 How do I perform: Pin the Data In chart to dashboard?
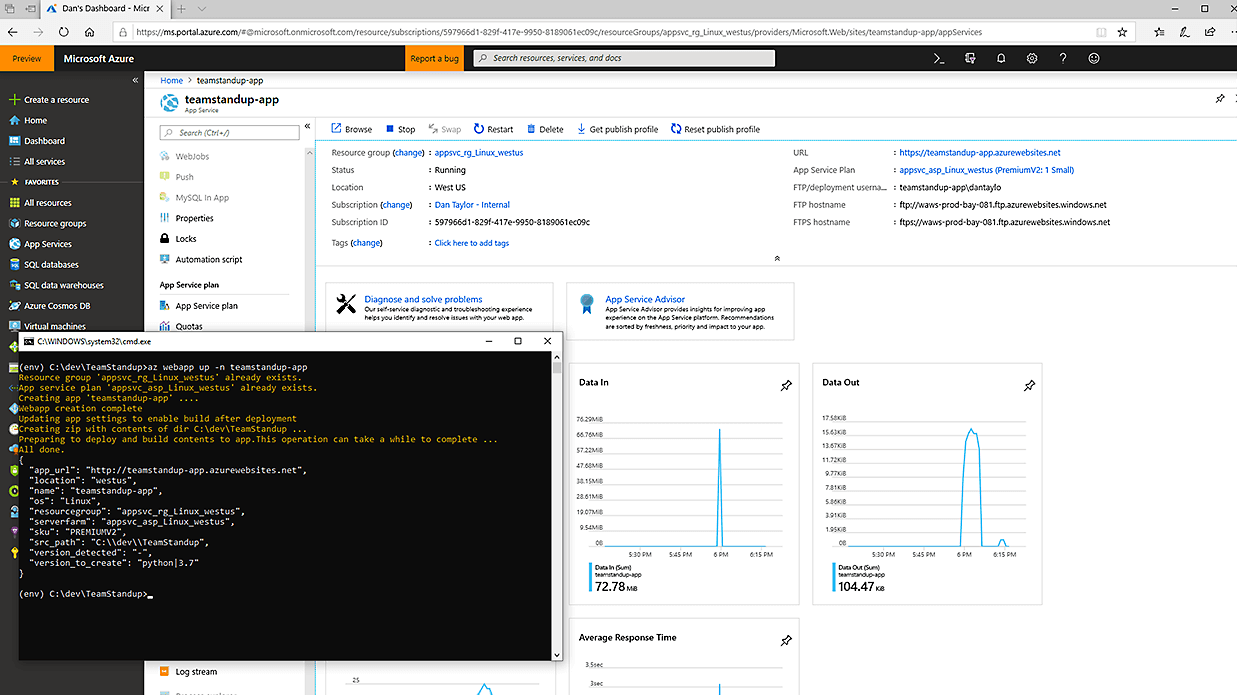tap(786, 386)
